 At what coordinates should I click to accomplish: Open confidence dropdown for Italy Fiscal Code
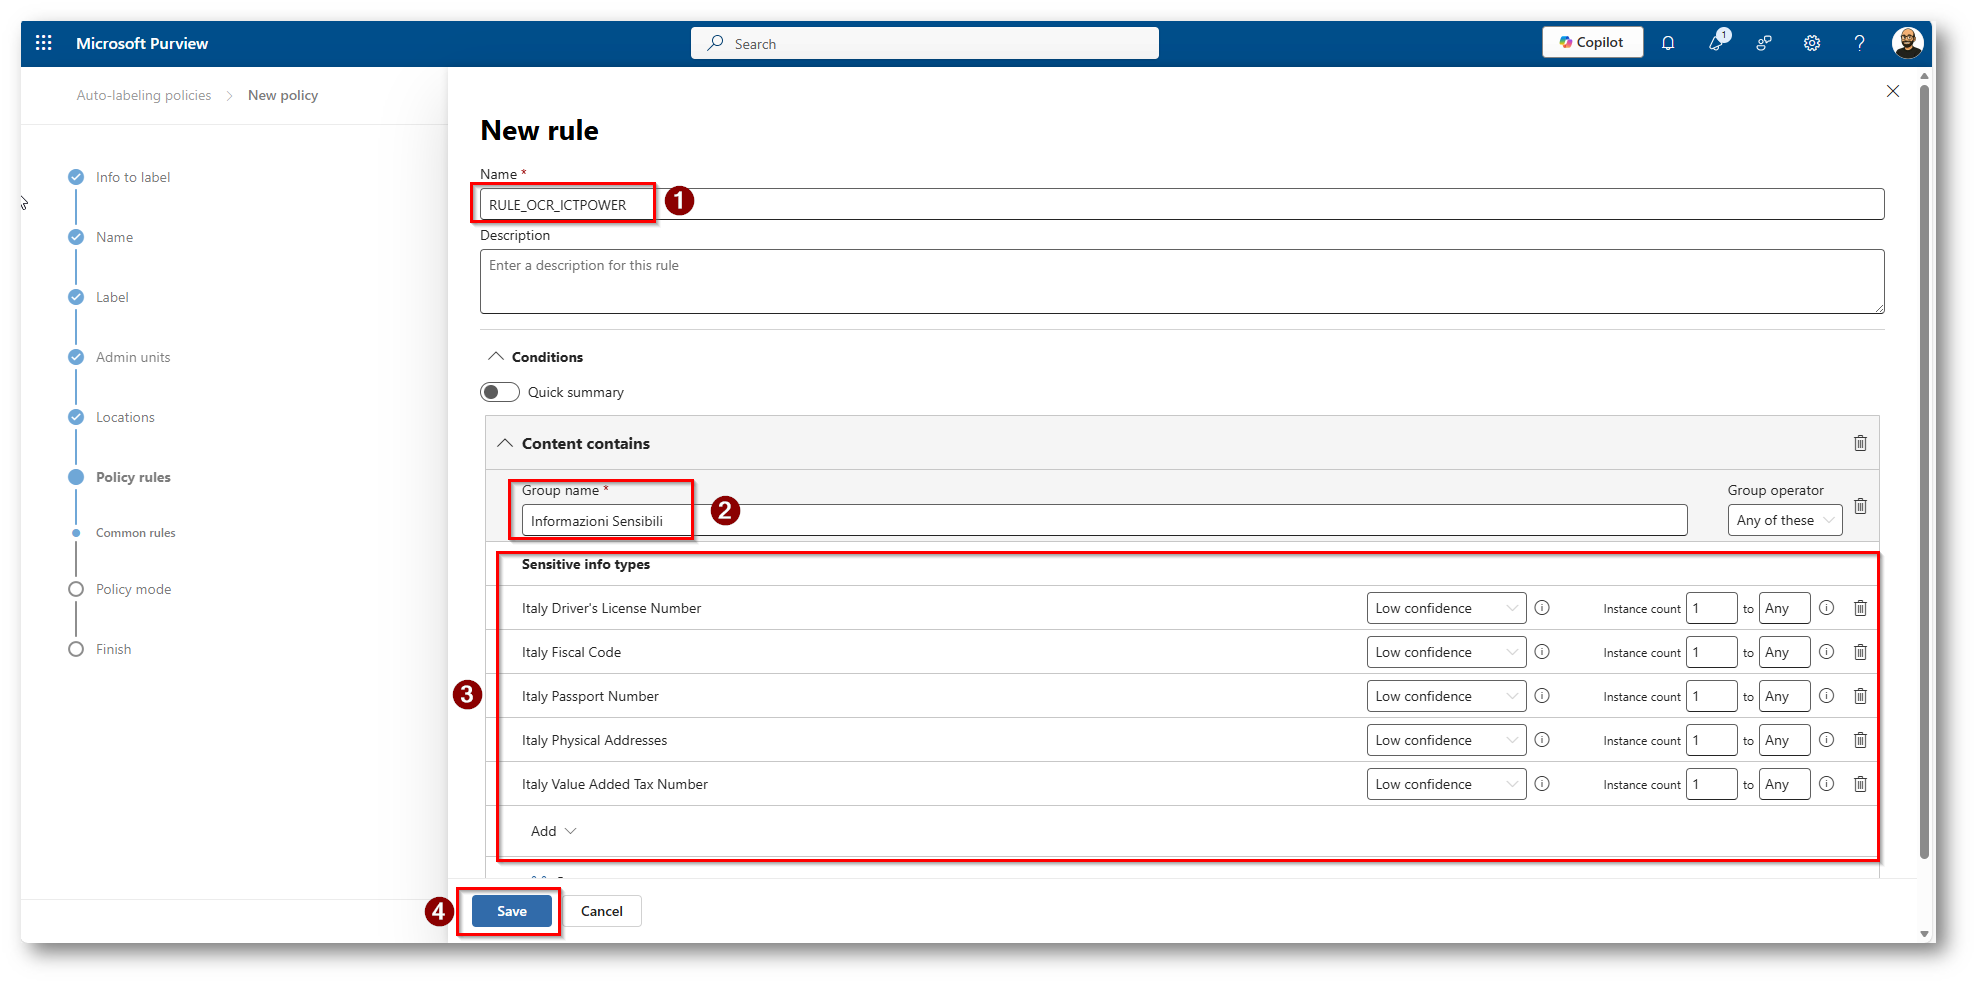tap(1446, 652)
